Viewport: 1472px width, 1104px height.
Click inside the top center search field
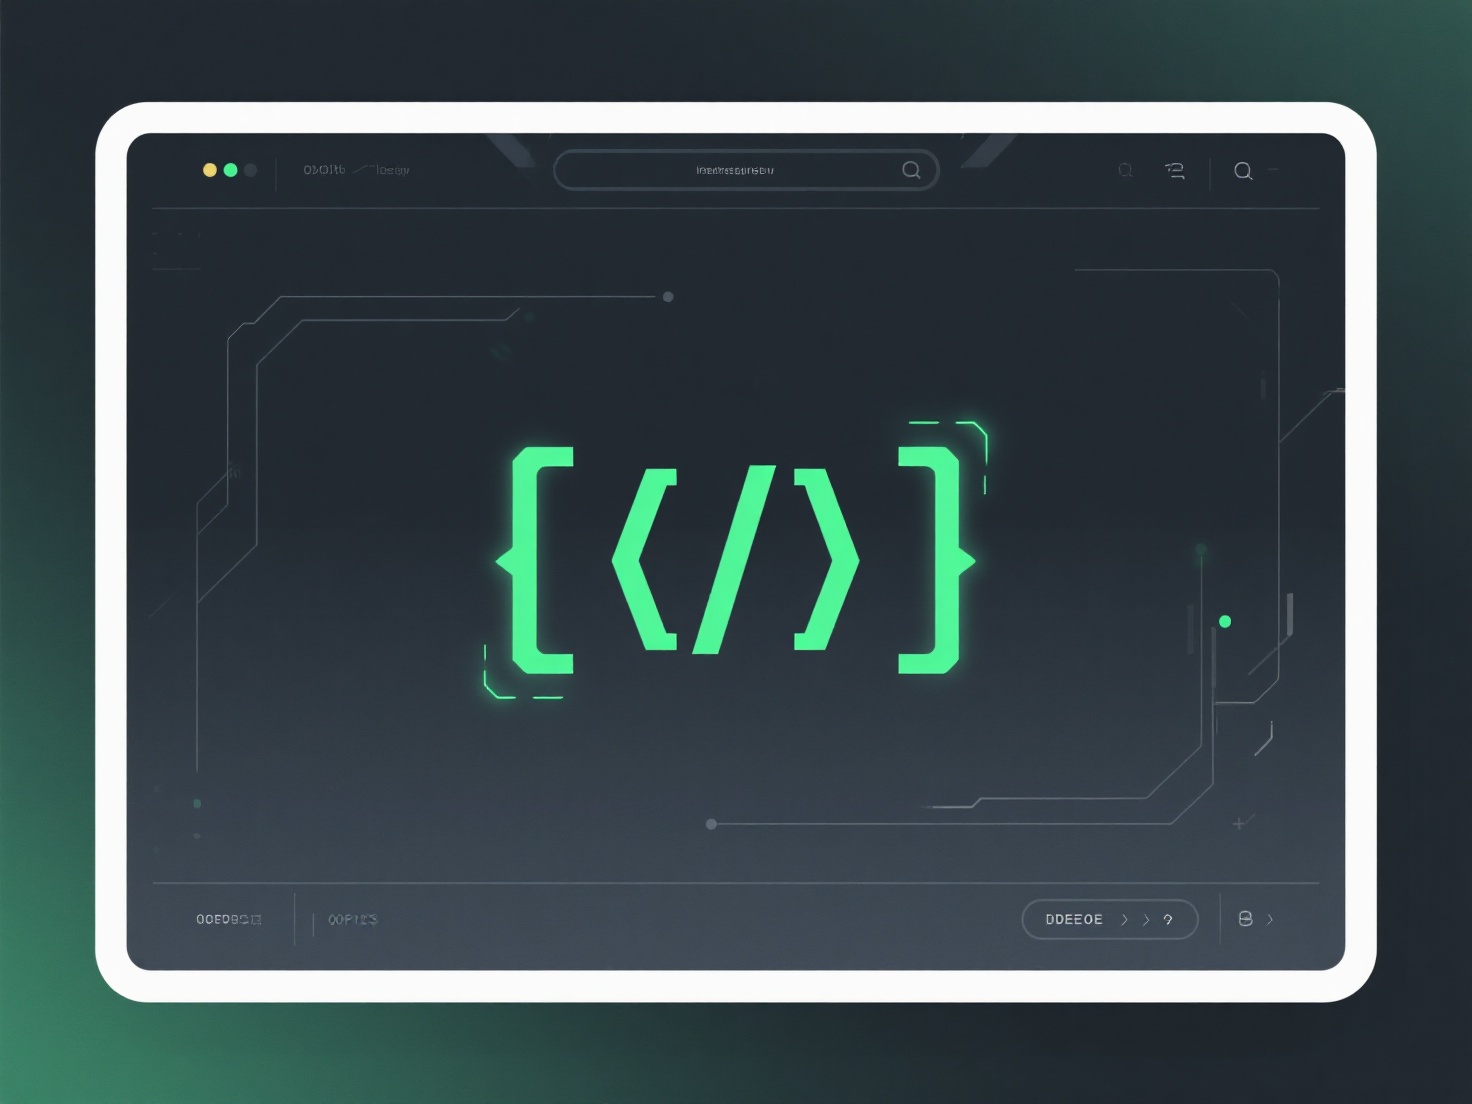click(735, 170)
